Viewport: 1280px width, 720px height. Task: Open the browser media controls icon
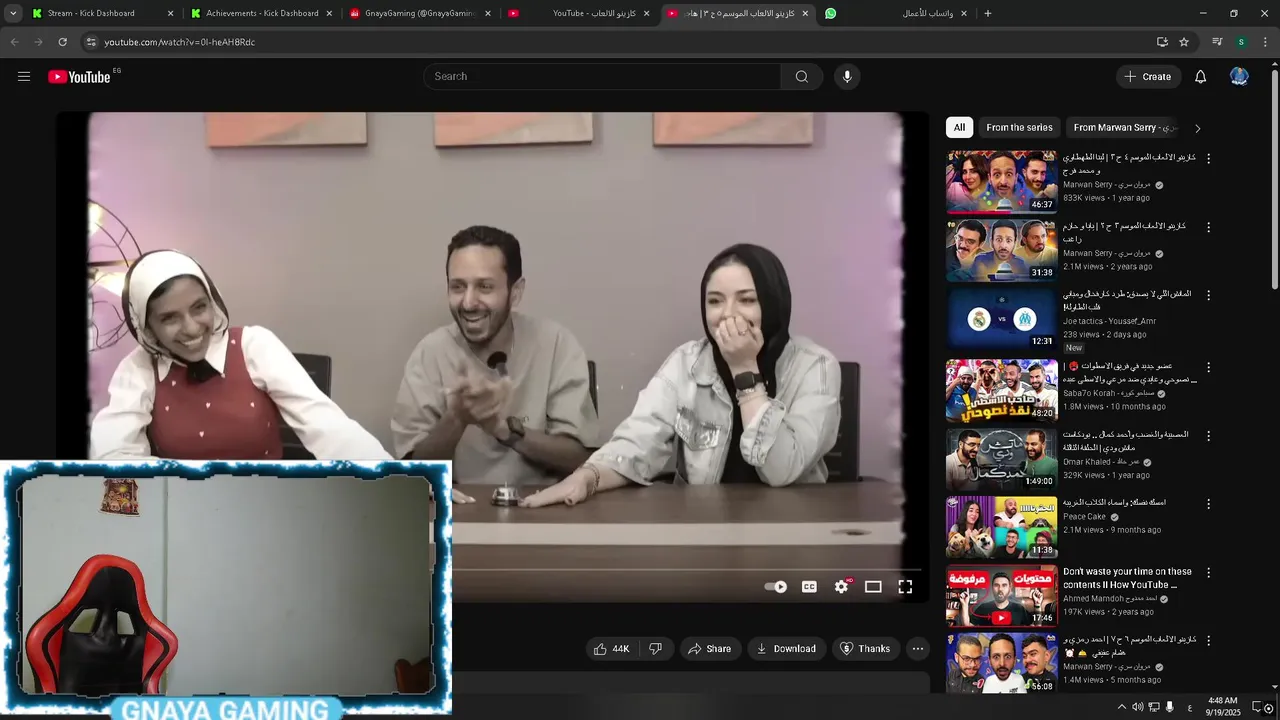coord(1217,42)
